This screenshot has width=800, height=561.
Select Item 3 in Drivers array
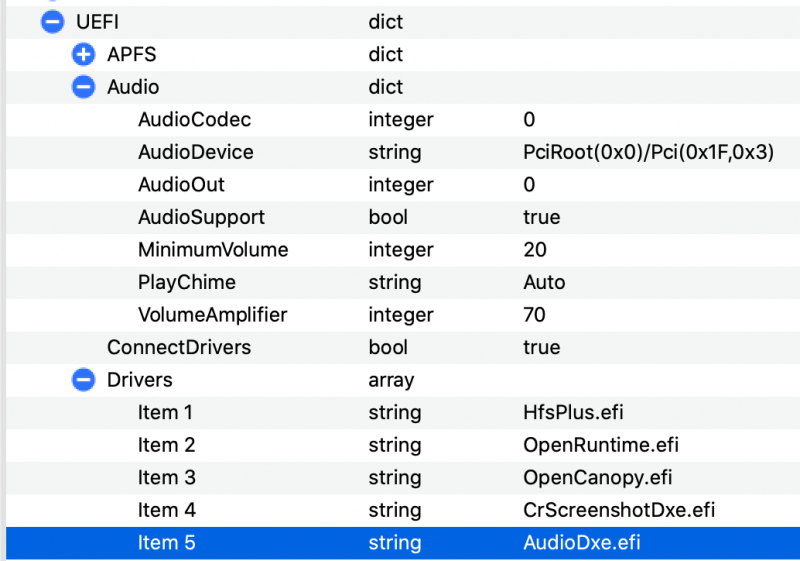pyautogui.click(x=166, y=477)
